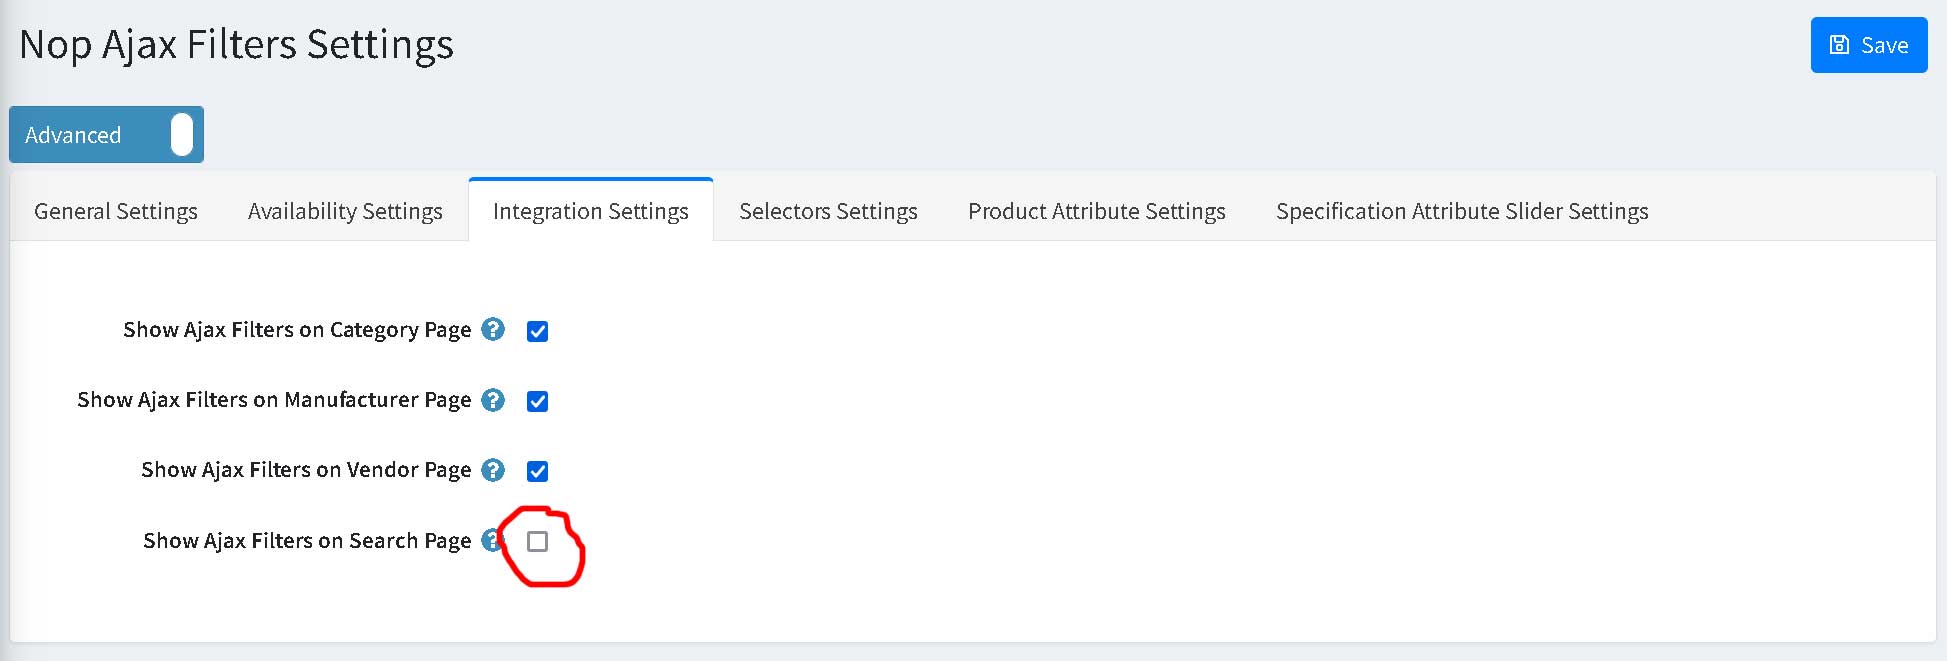The image size is (1947, 661).
Task: Open the Product Attribute Settings tab
Action: 1097,211
